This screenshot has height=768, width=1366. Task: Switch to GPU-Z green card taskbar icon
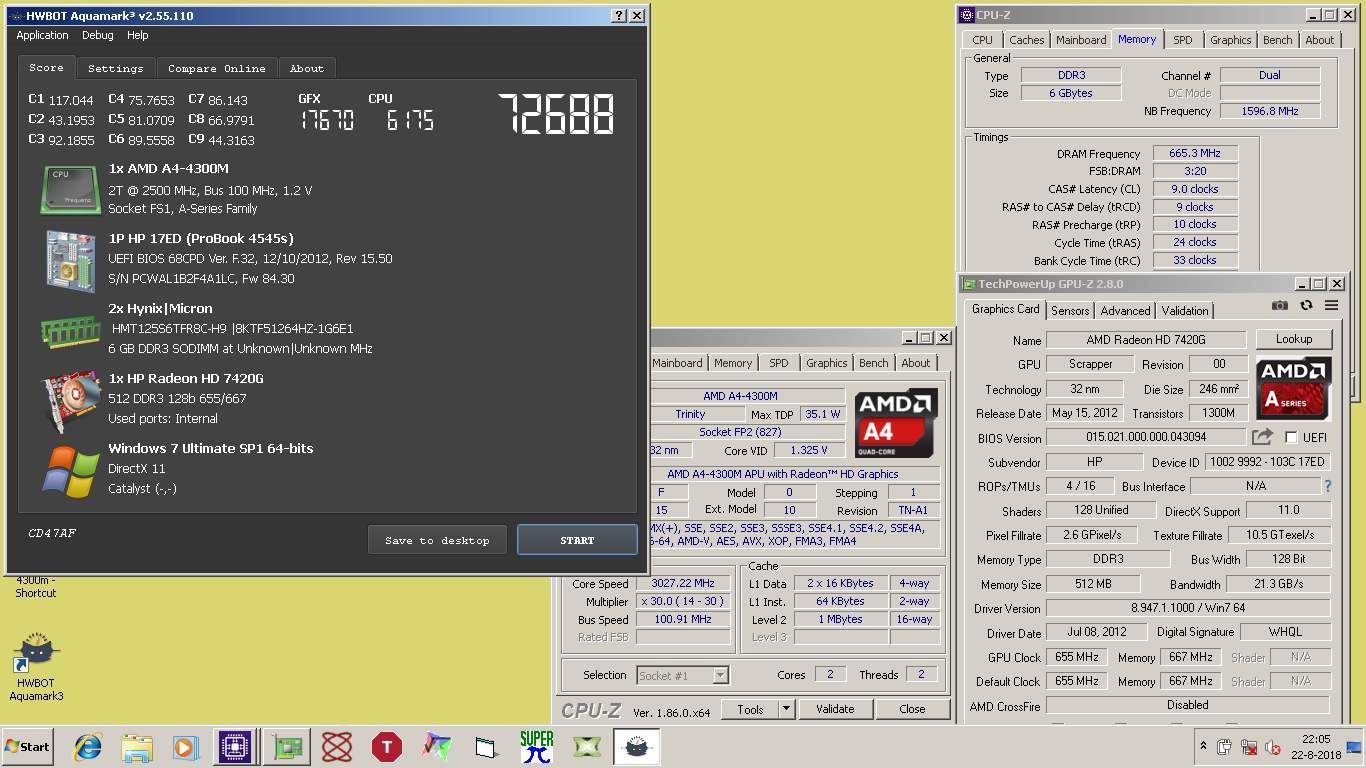tap(286, 746)
